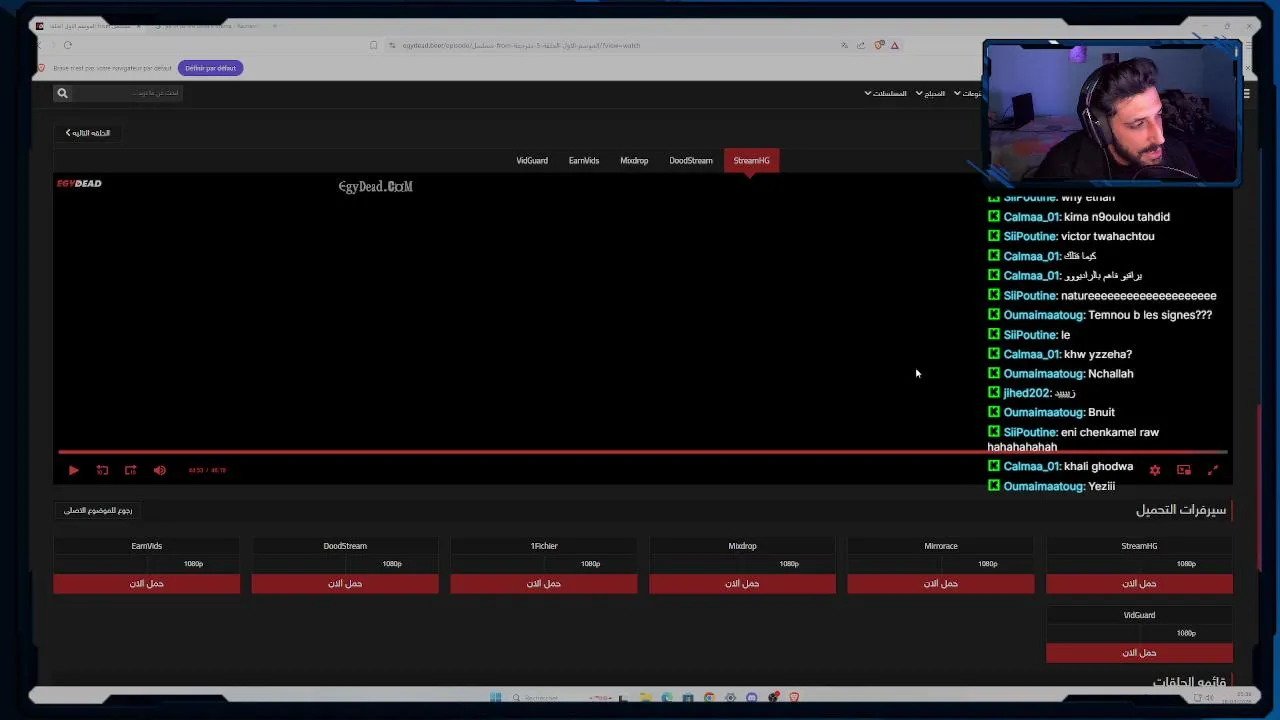This screenshot has height=720, width=1280.
Task: Share the page via share icon
Action: [x=861, y=45]
